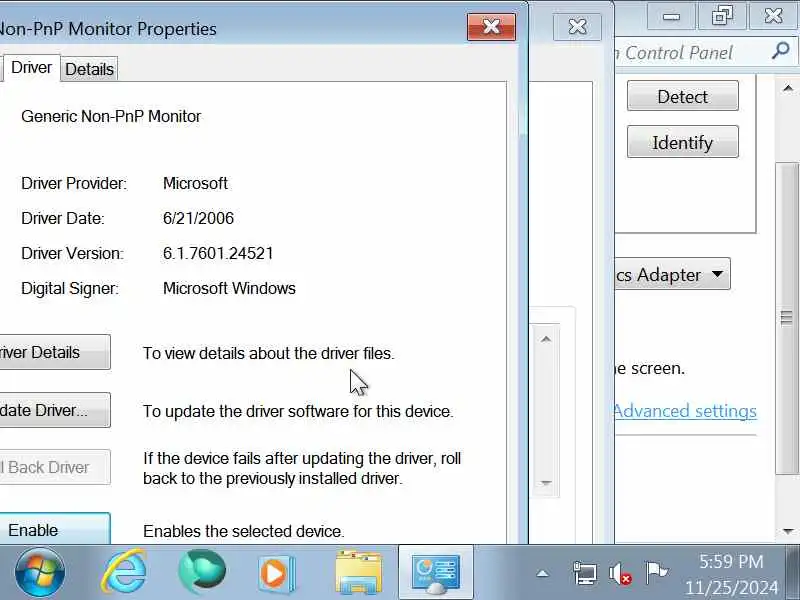Screen dimensions: 800x600
Task: Open Windows Media Player from taskbar
Action: [276, 573]
